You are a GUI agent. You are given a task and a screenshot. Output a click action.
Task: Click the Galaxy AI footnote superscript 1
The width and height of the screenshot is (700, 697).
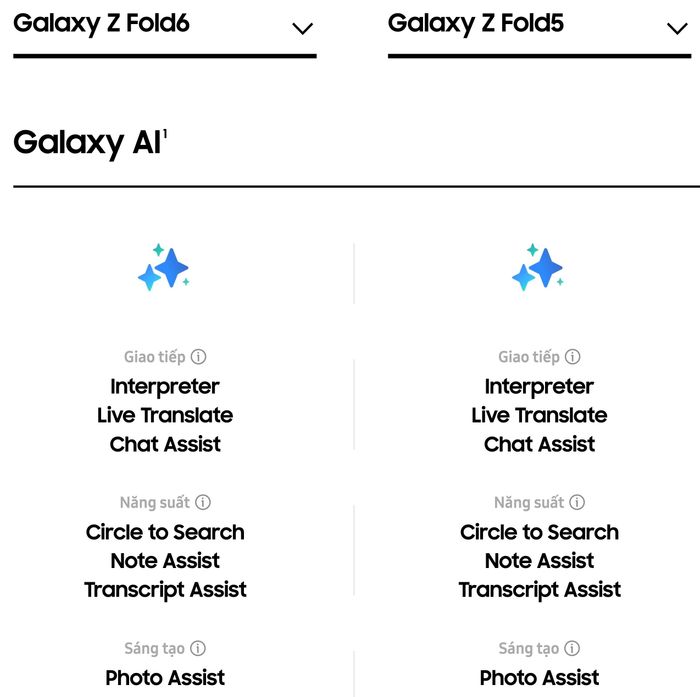point(165,134)
